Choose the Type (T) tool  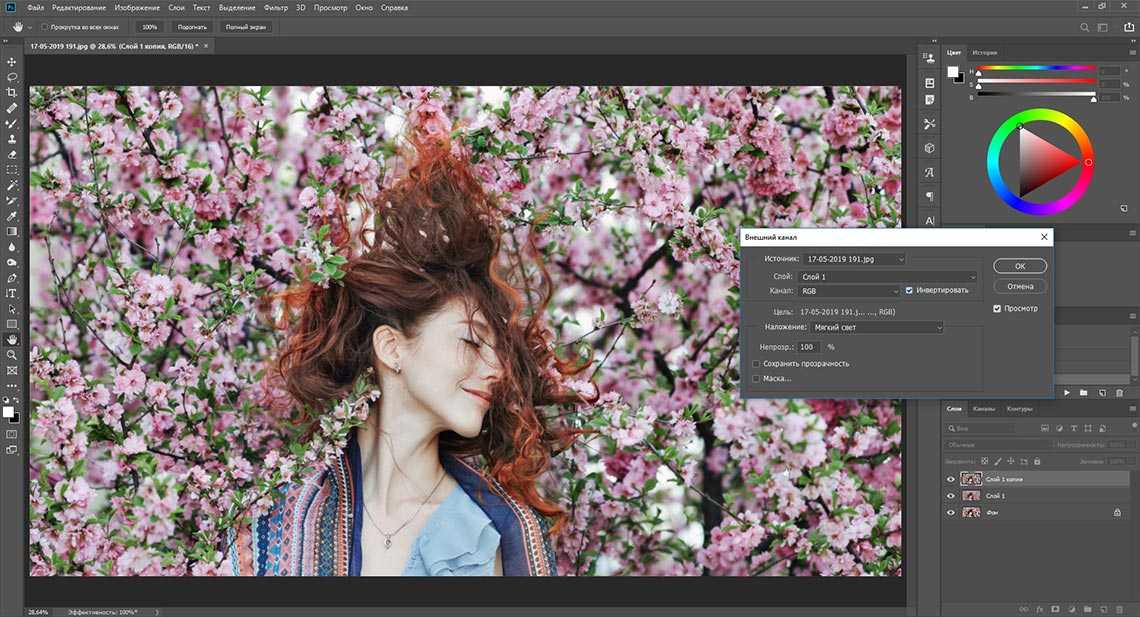pyautogui.click(x=12, y=294)
